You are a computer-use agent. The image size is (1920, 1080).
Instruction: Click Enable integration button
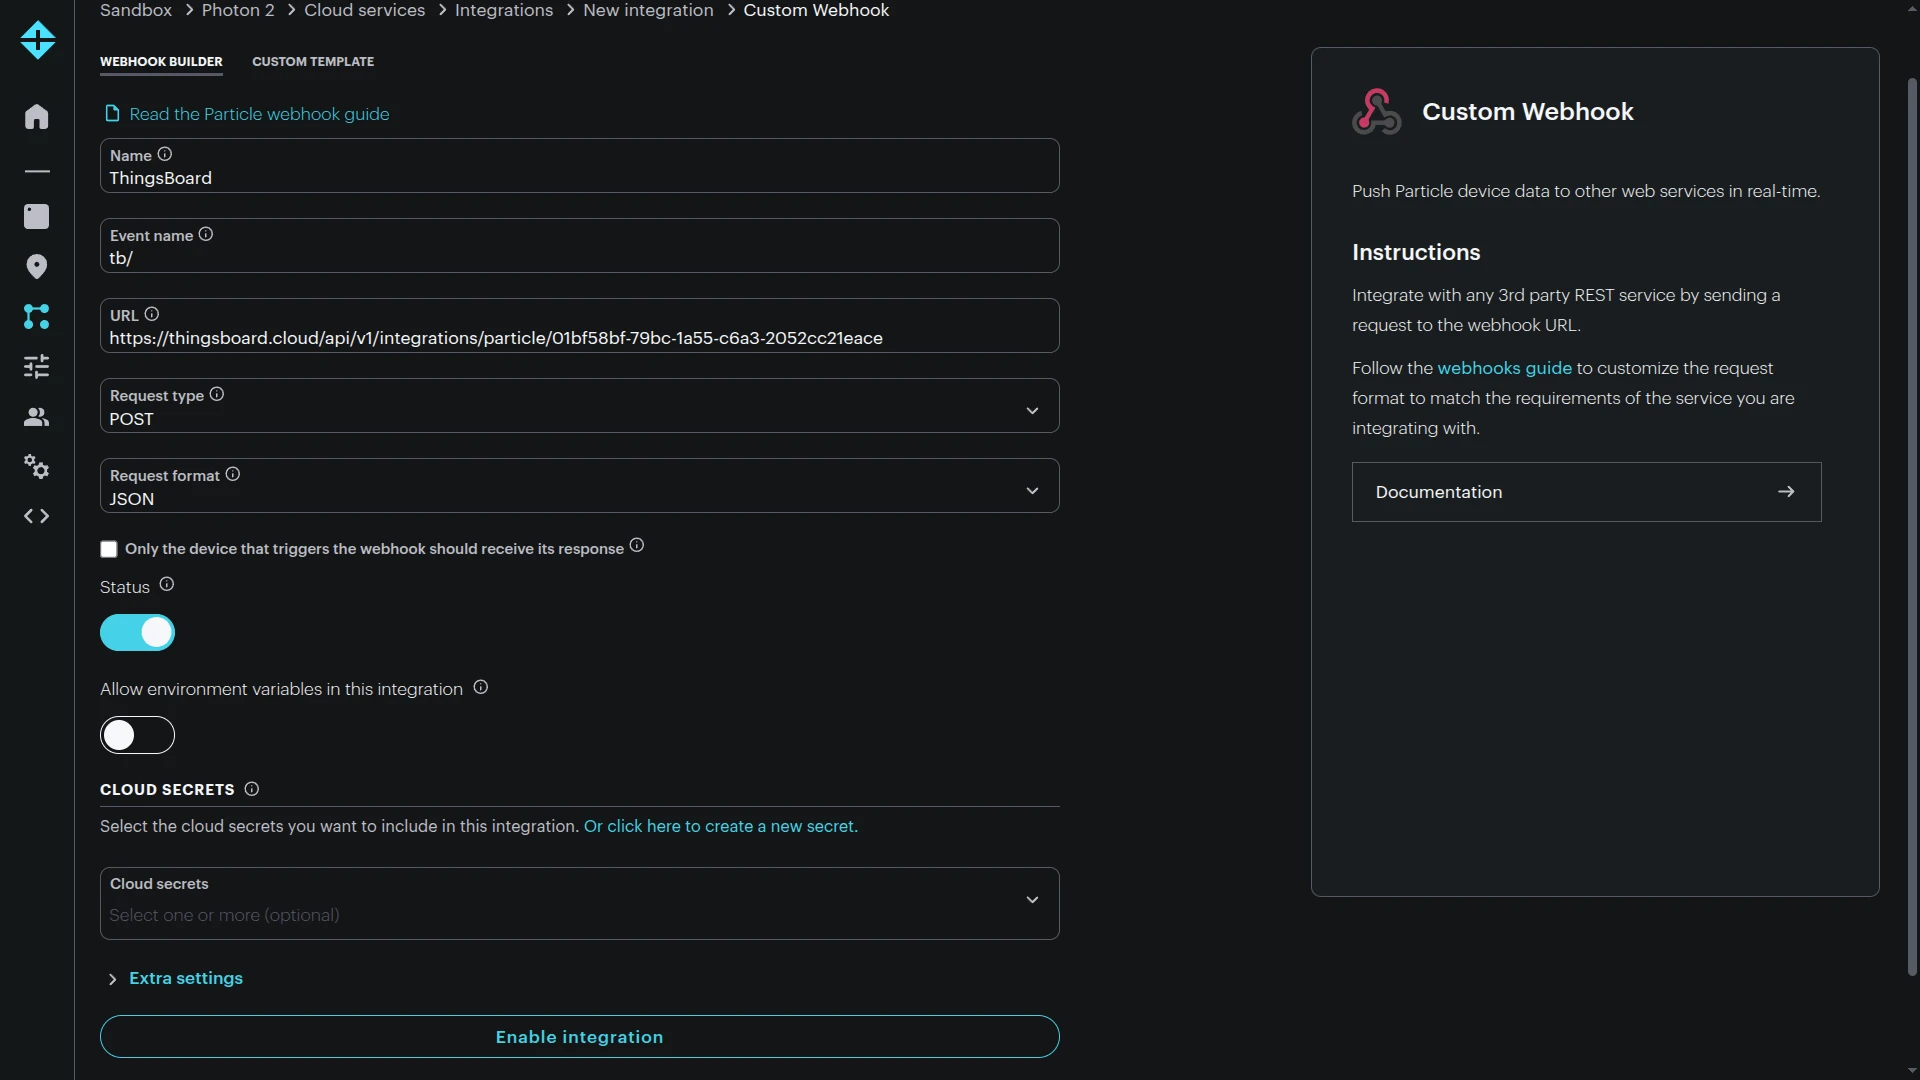pyautogui.click(x=580, y=1037)
